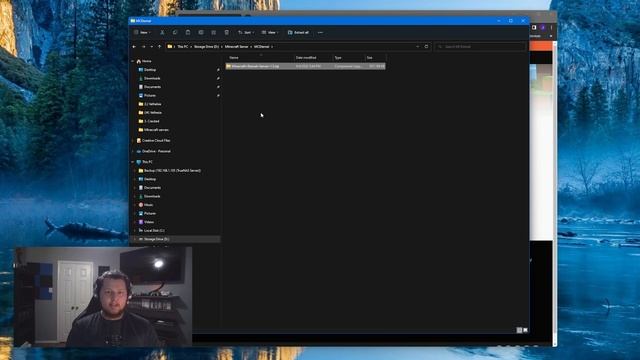Open pinned Documents under Home

152,87
